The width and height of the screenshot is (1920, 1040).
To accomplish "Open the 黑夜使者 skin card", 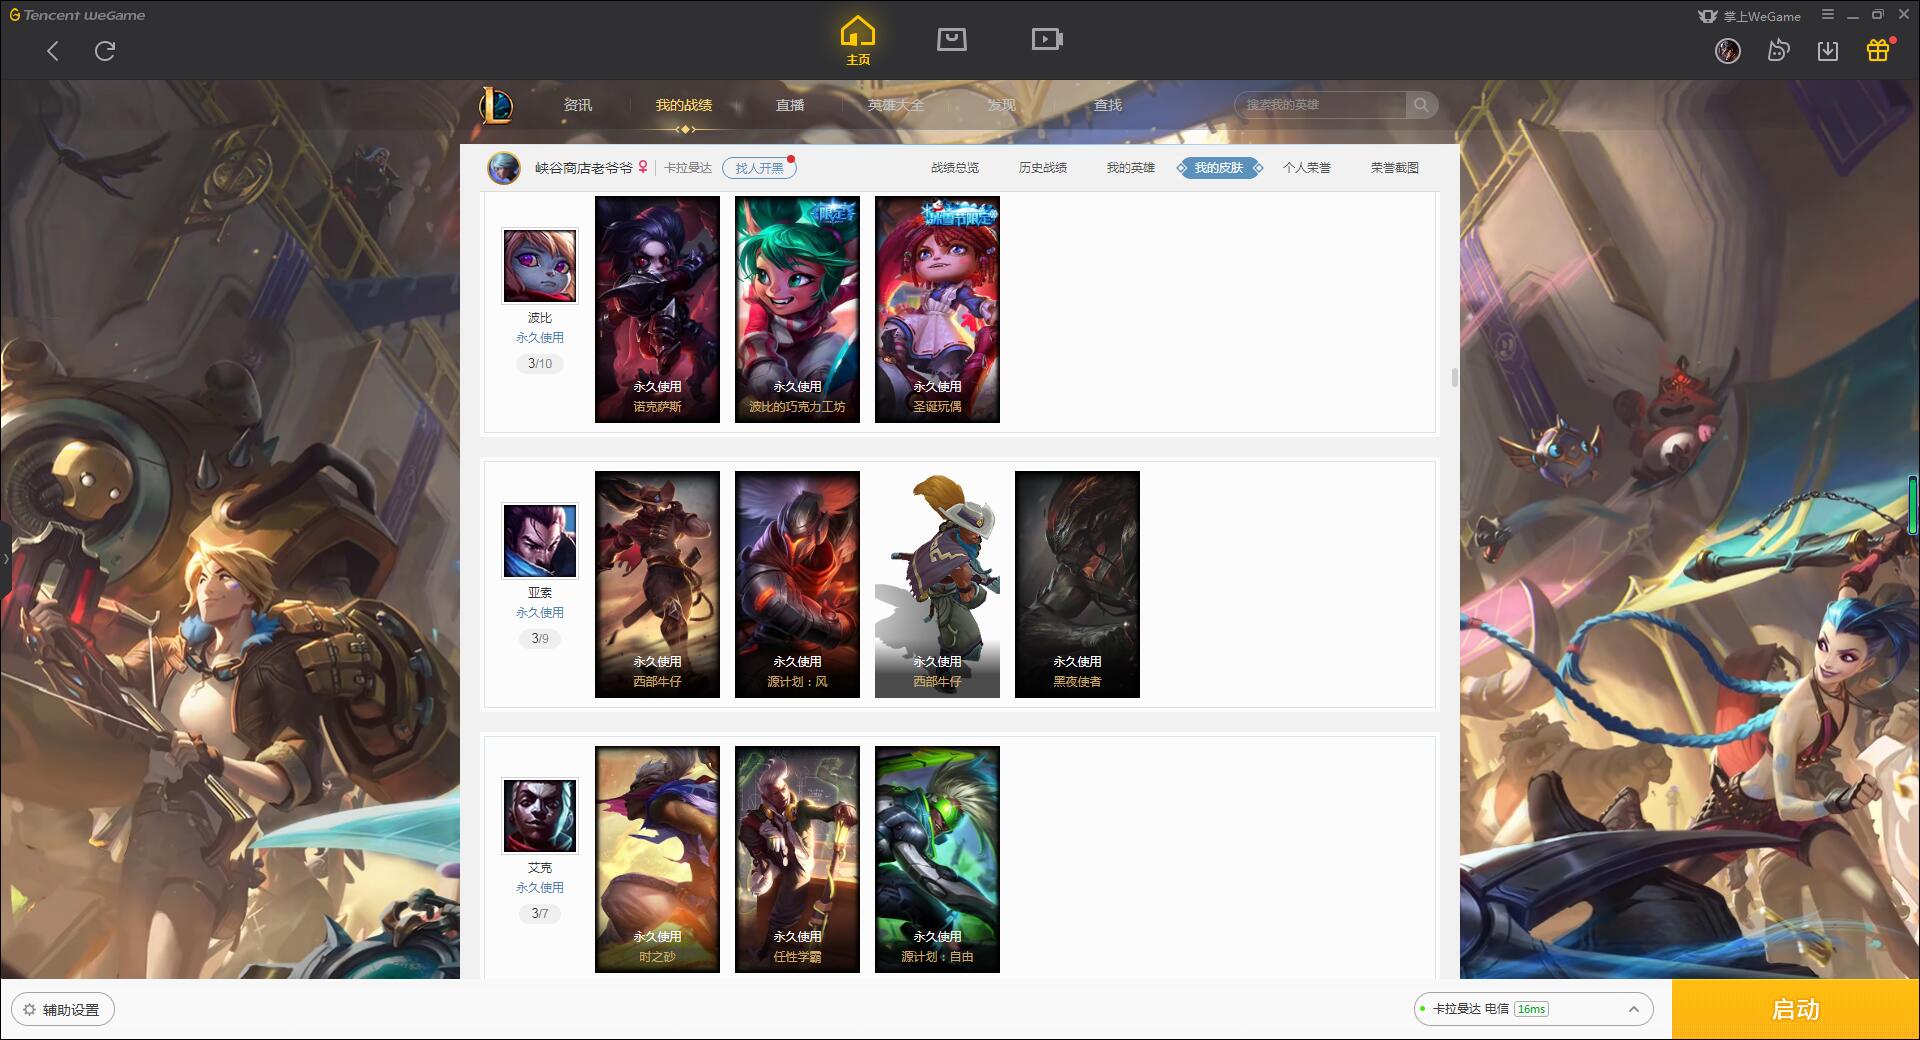I will tap(1077, 584).
